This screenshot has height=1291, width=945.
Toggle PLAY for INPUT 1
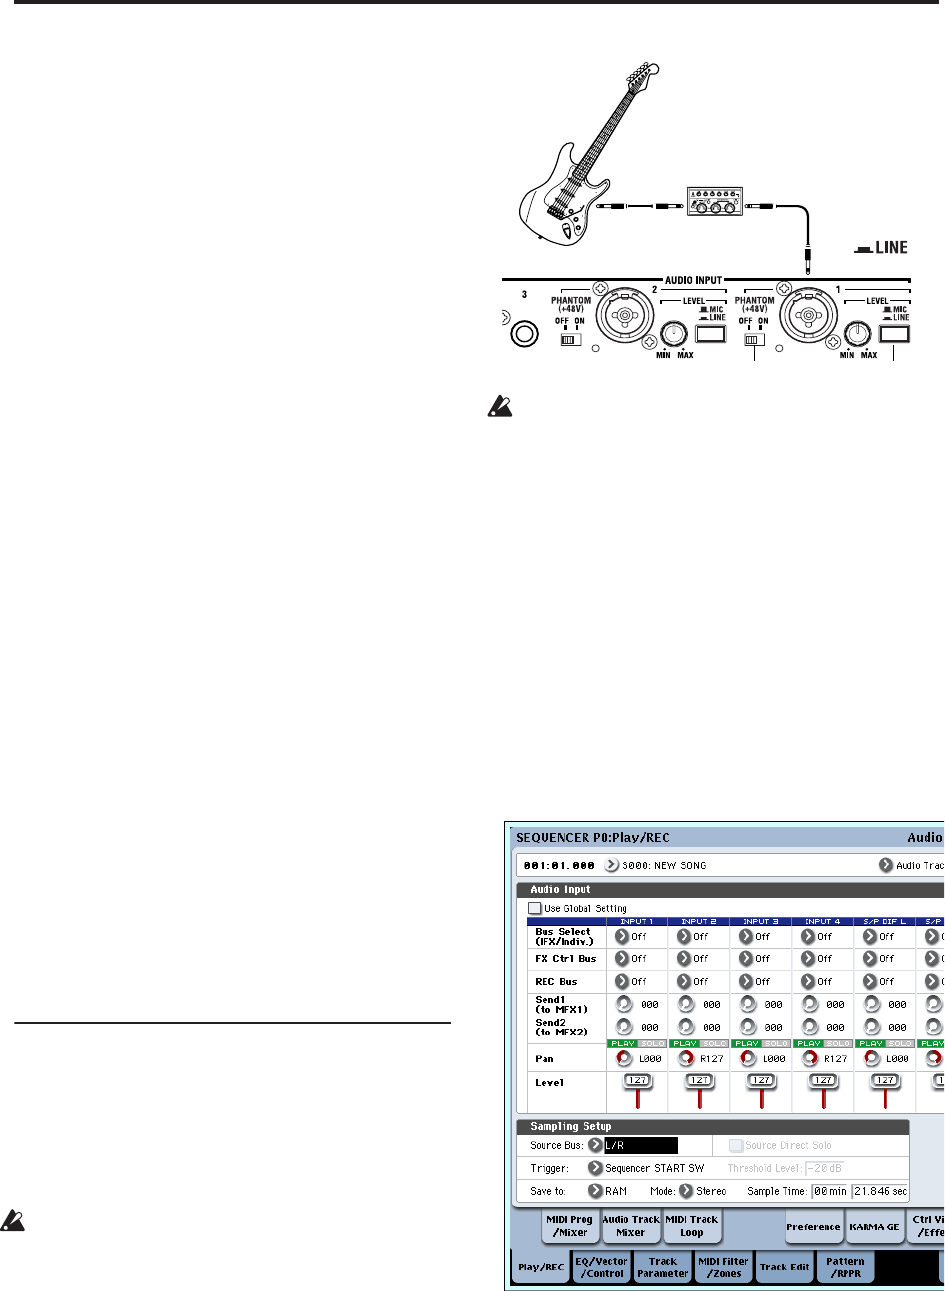click(621, 1043)
